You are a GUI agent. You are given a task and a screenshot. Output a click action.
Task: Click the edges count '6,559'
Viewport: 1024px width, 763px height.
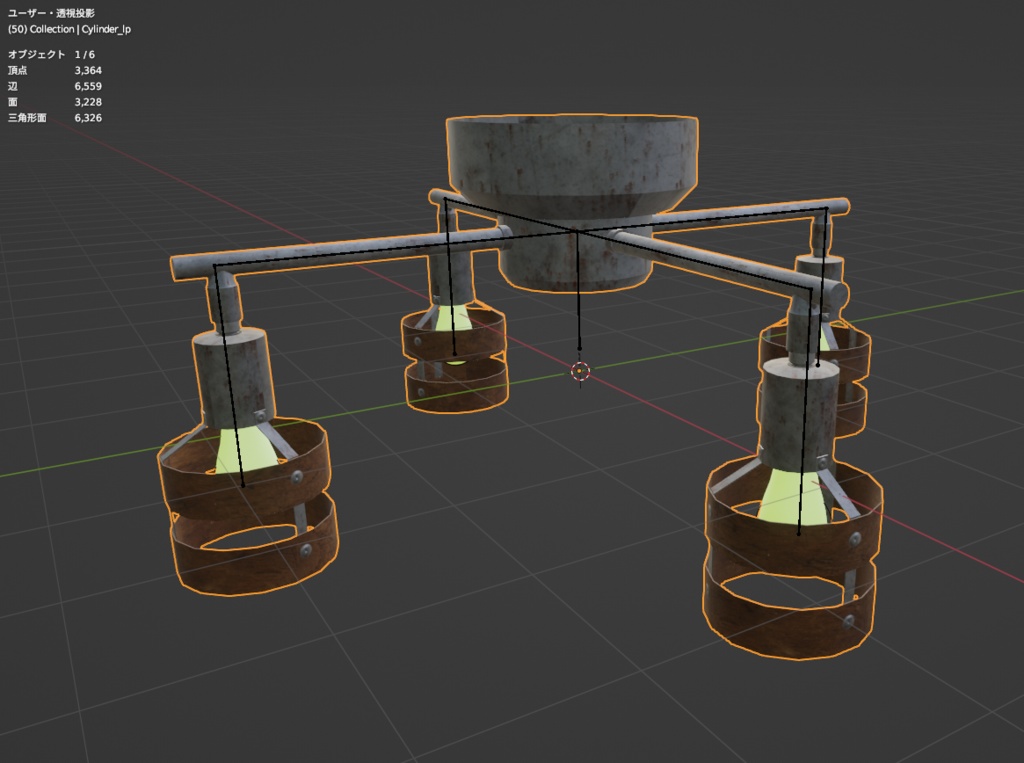[88, 86]
